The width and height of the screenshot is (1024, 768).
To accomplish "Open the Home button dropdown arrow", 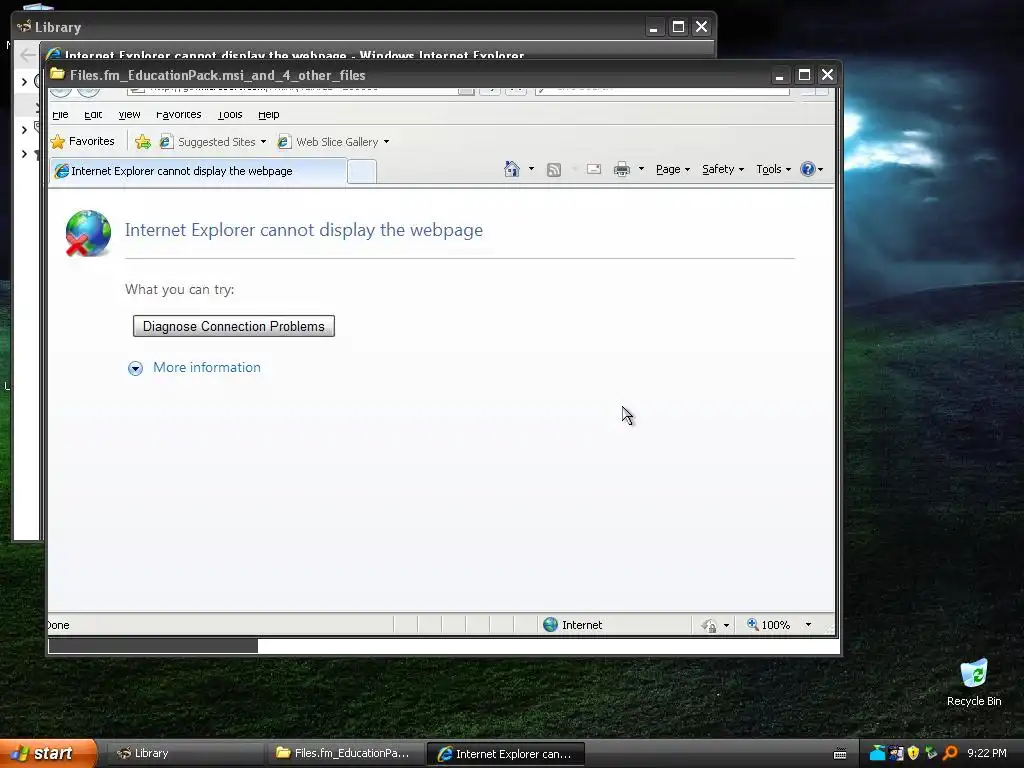I will click(531, 169).
